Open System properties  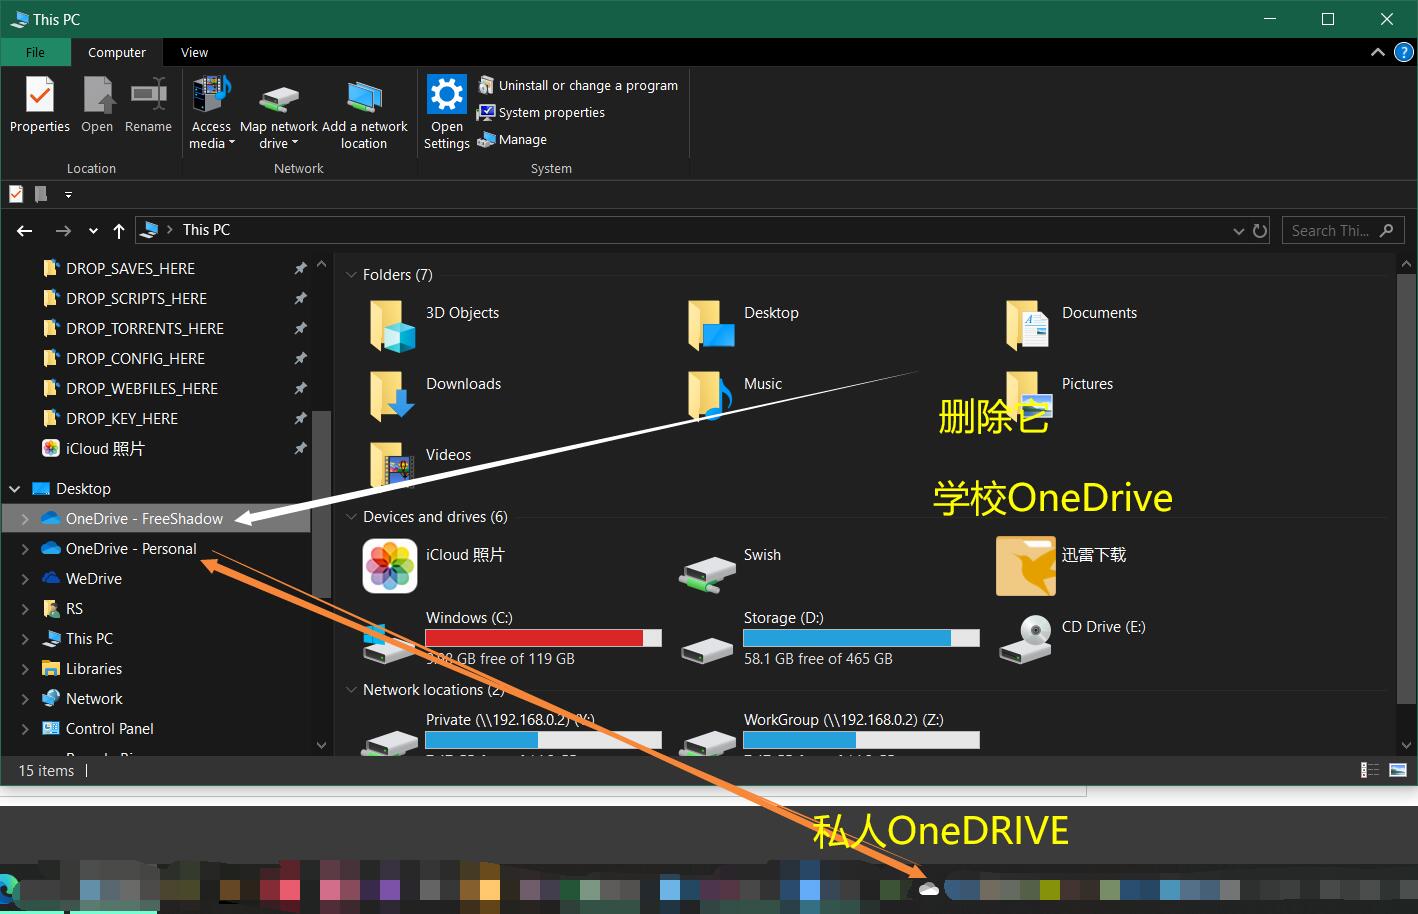pos(541,112)
